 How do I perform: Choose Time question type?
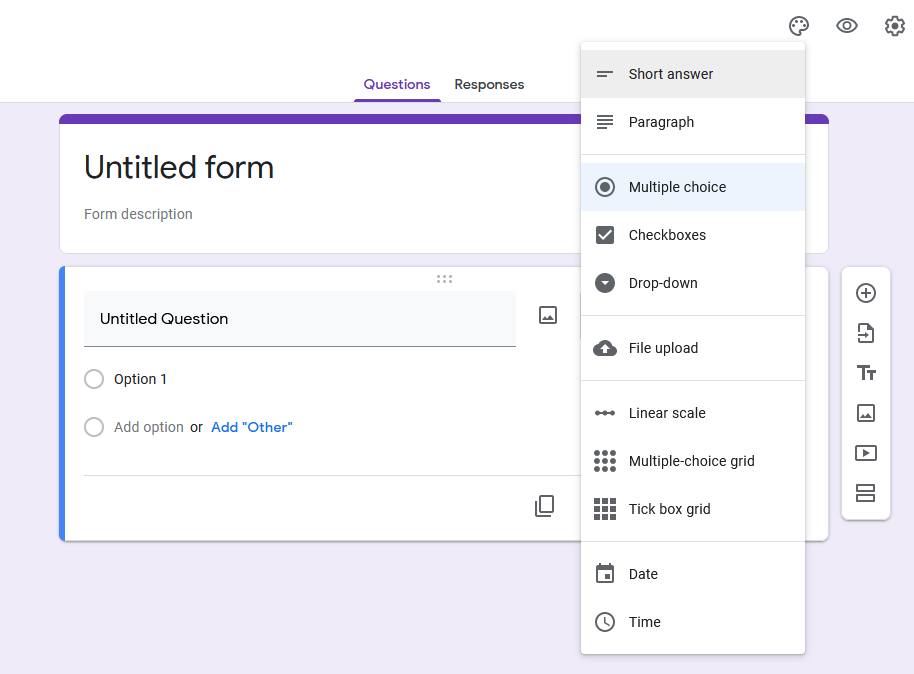(693, 622)
